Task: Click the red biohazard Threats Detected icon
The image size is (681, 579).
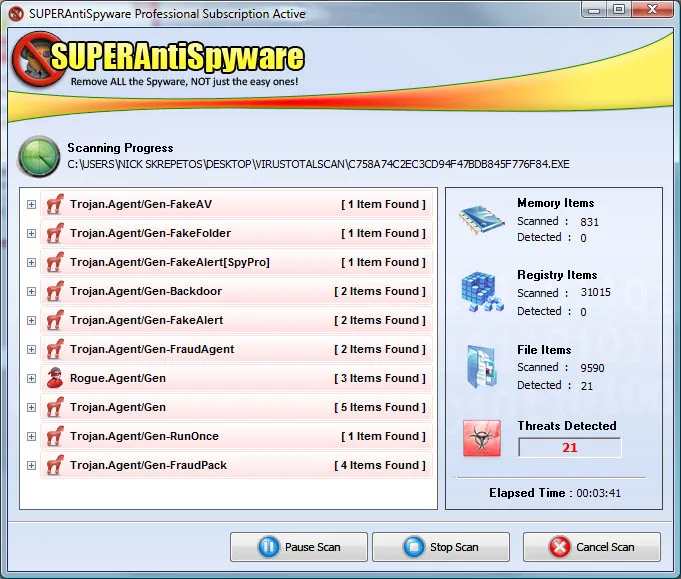Action: [x=482, y=438]
